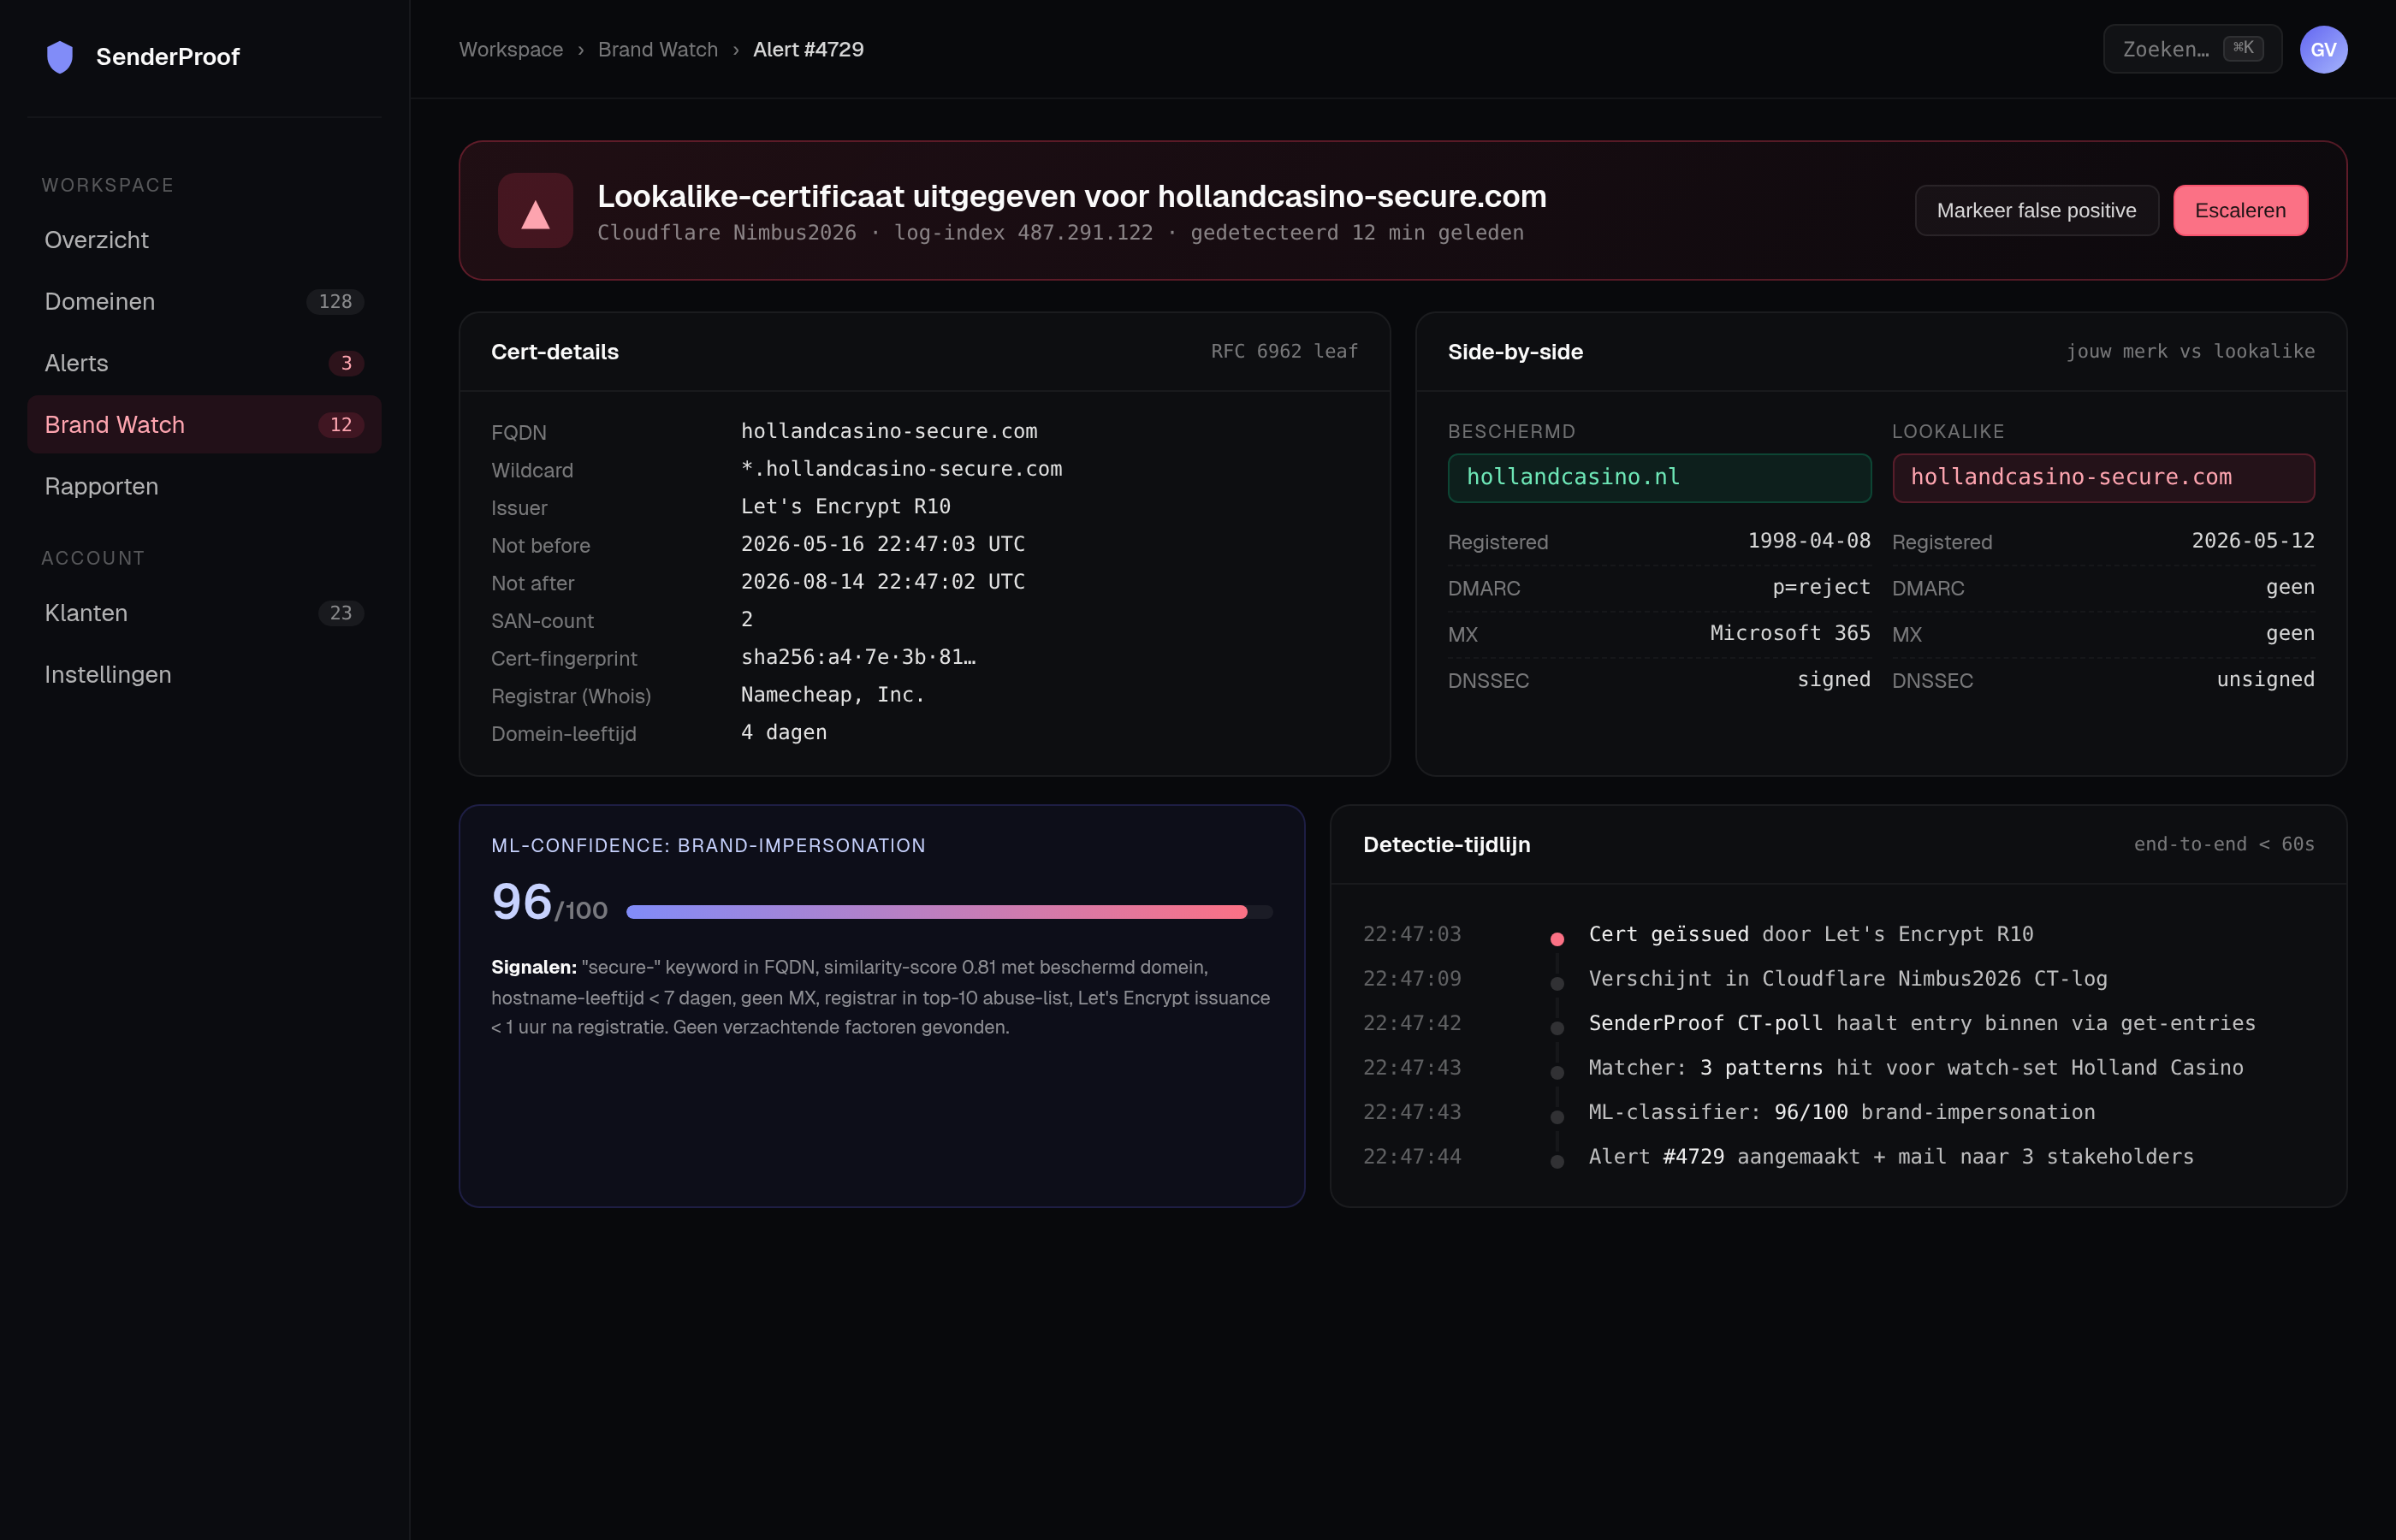Click the Detectie-tijdlijn panel title
This screenshot has height=1540, width=2396.
(1446, 845)
